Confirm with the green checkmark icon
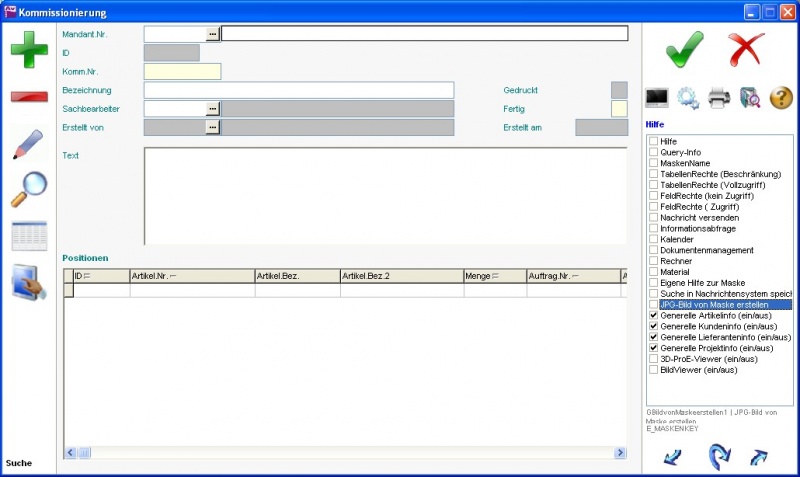The height and width of the screenshot is (477, 800). pyautogui.click(x=684, y=49)
